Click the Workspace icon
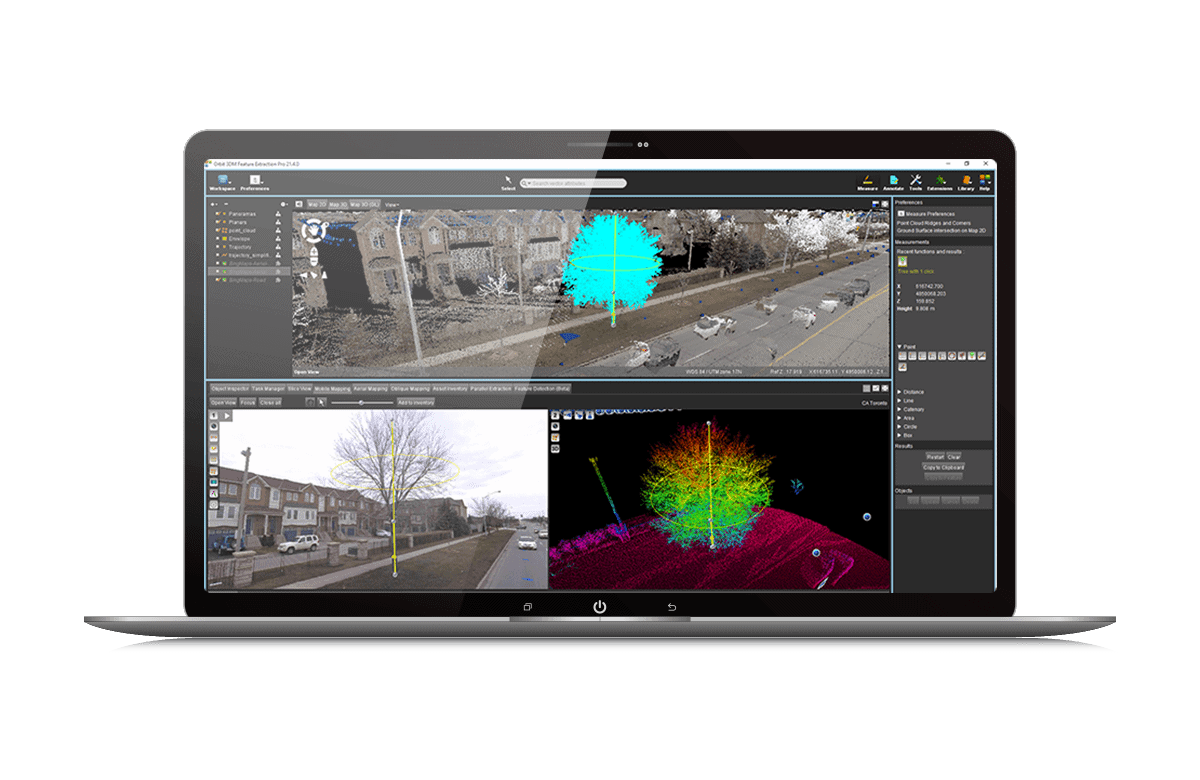Viewport: 1200px width, 780px height. [221, 181]
